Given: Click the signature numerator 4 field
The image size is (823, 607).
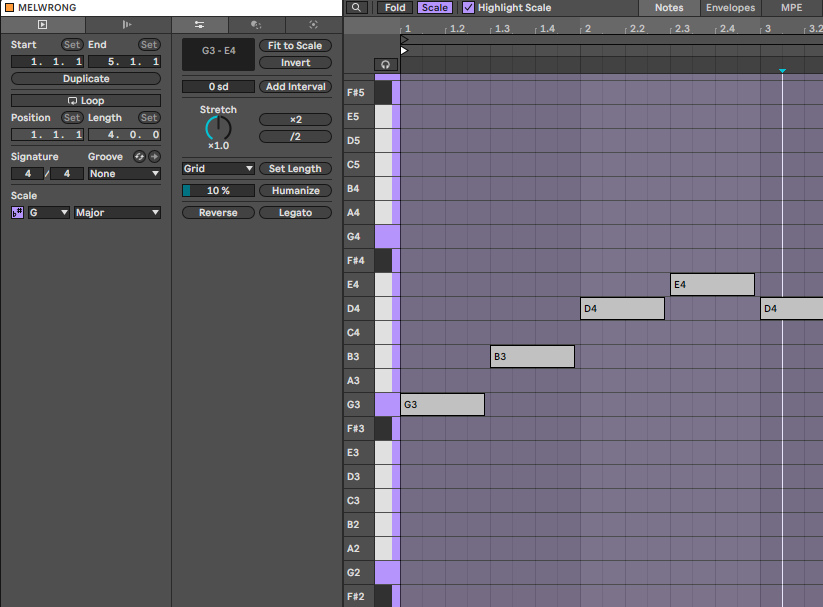Looking at the screenshot, I should pyautogui.click(x=27, y=174).
